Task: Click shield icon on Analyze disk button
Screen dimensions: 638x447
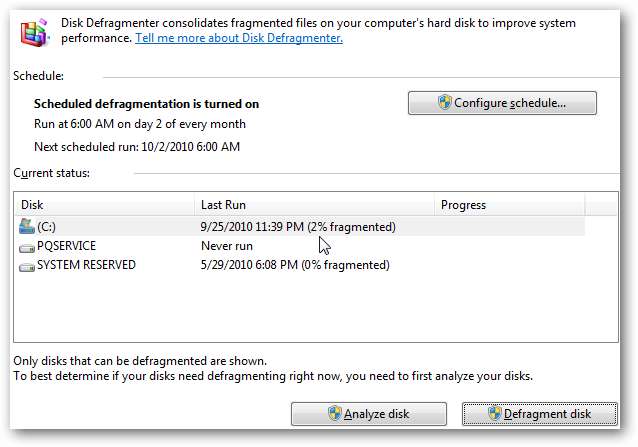Action: 335,413
